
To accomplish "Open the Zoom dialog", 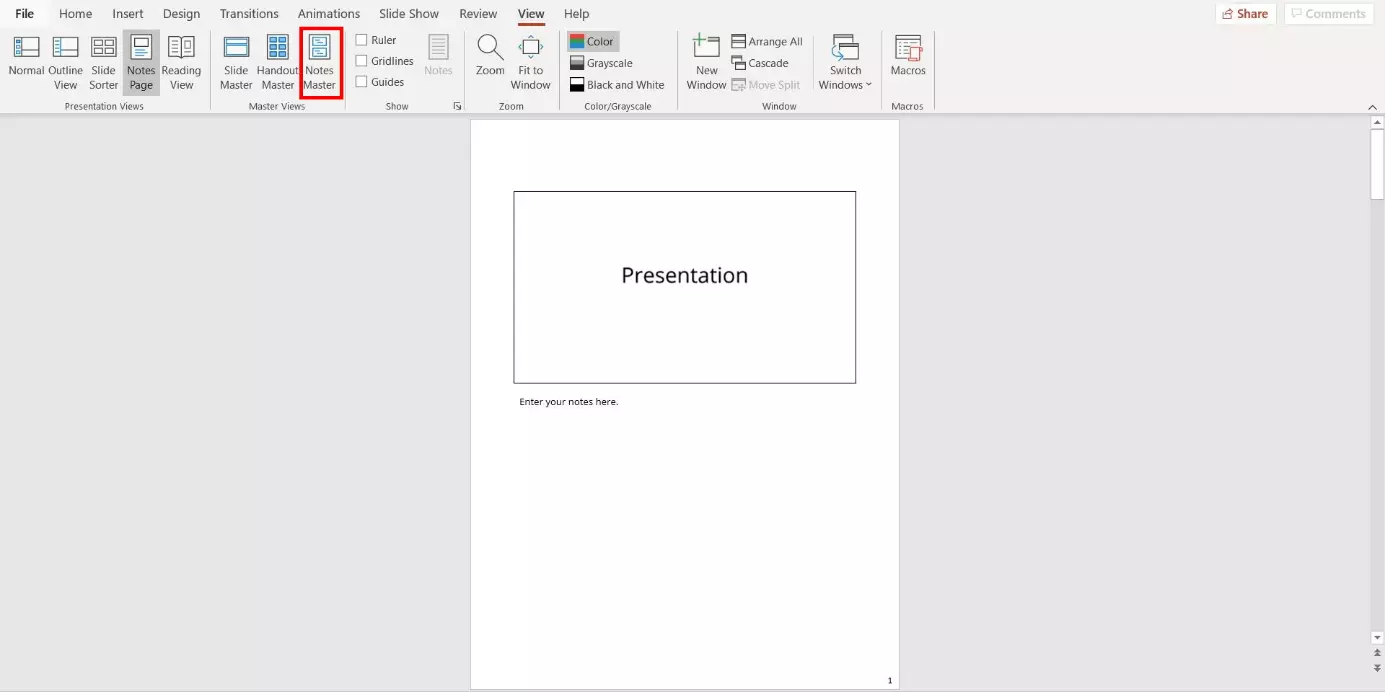I will tap(490, 56).
